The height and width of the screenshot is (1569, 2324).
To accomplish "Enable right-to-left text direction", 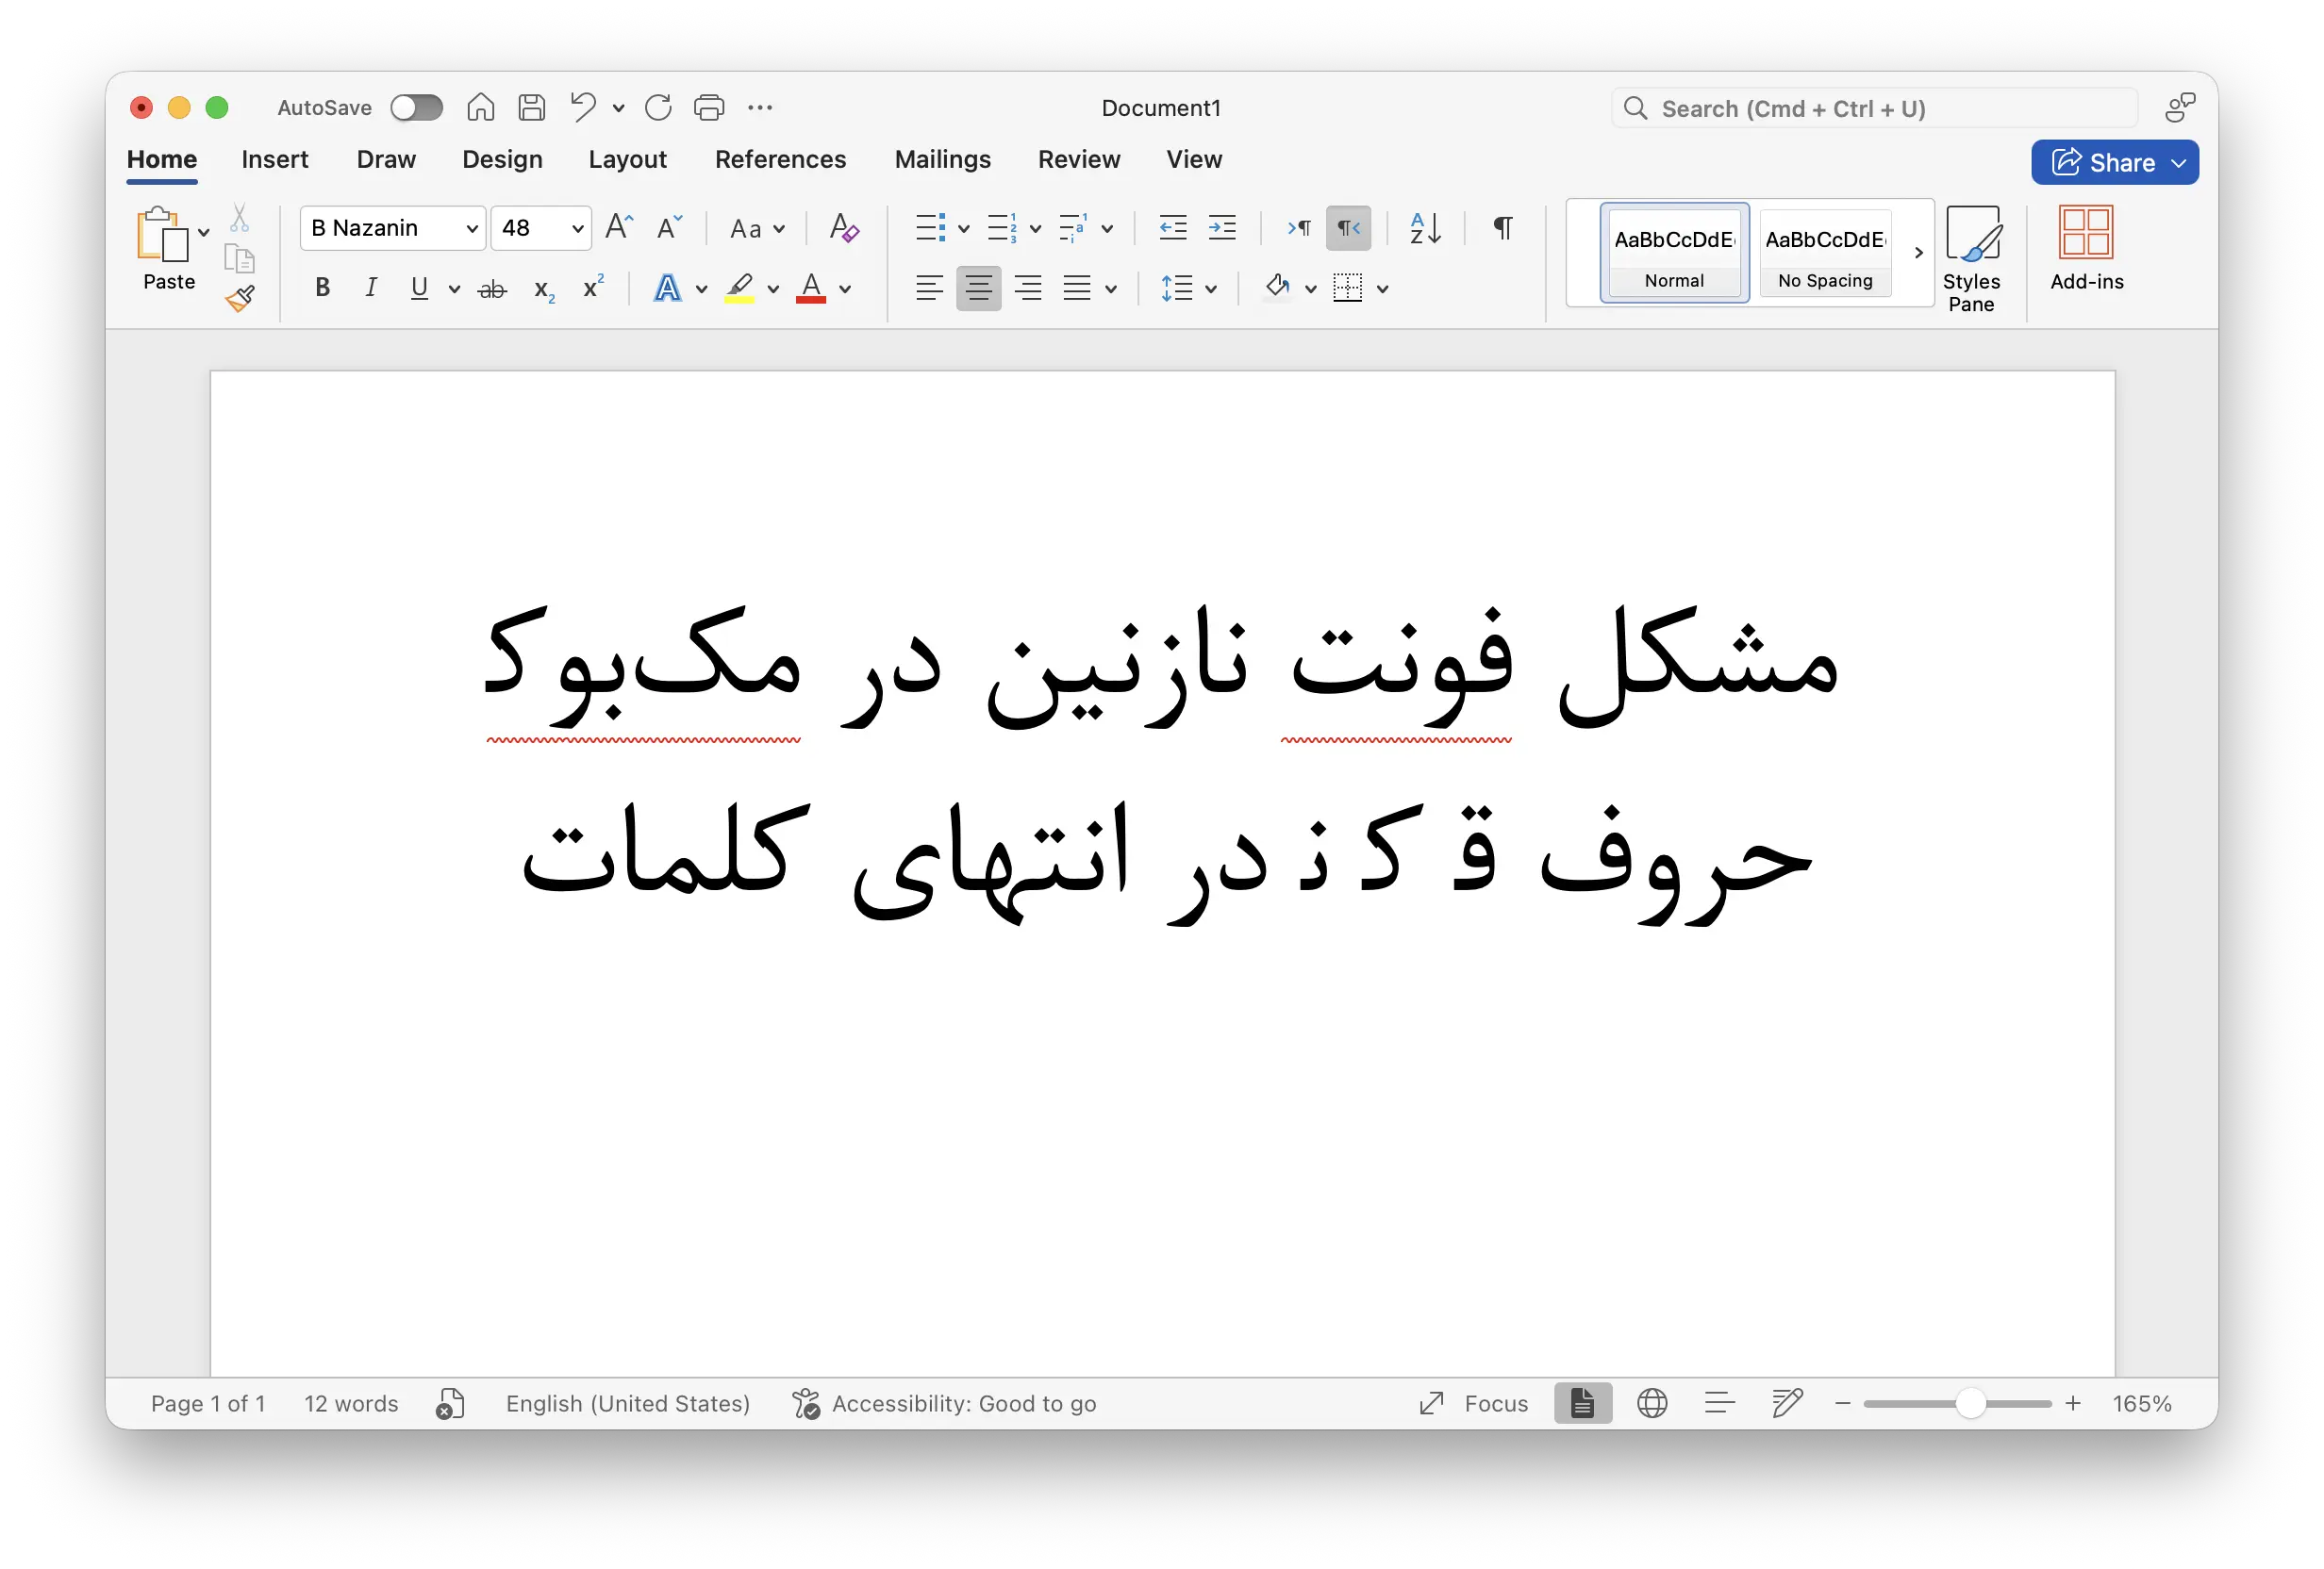I will coord(1348,228).
